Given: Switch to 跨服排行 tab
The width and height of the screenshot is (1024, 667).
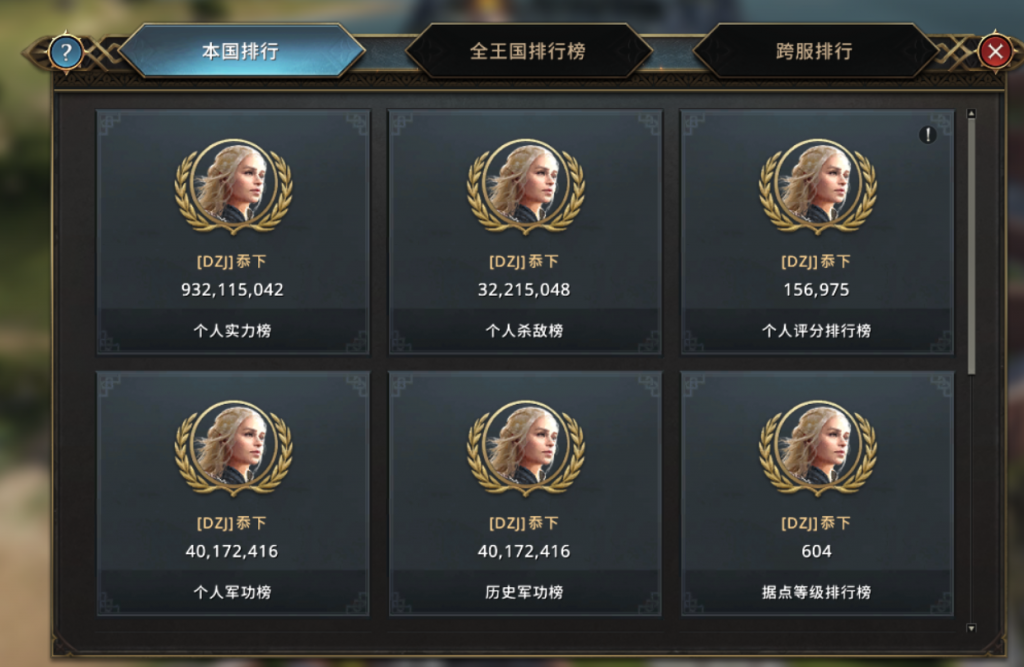Looking at the screenshot, I should (814, 51).
